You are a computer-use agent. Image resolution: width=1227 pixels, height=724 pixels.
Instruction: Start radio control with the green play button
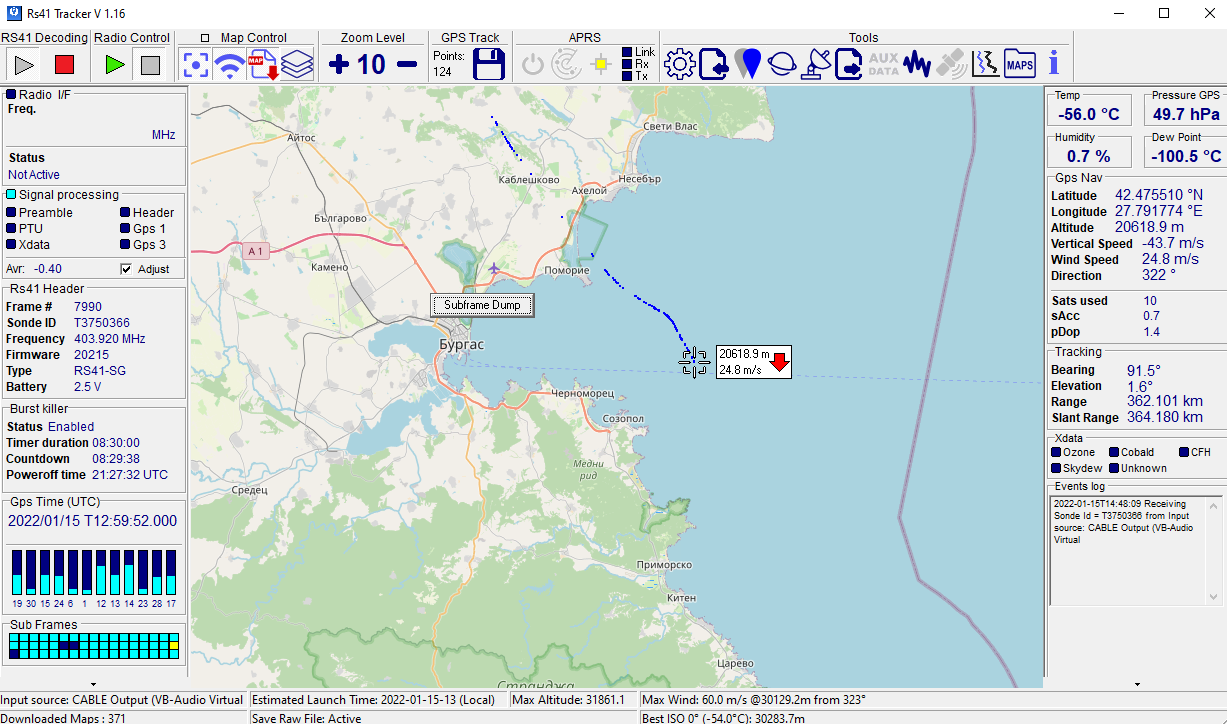point(115,65)
